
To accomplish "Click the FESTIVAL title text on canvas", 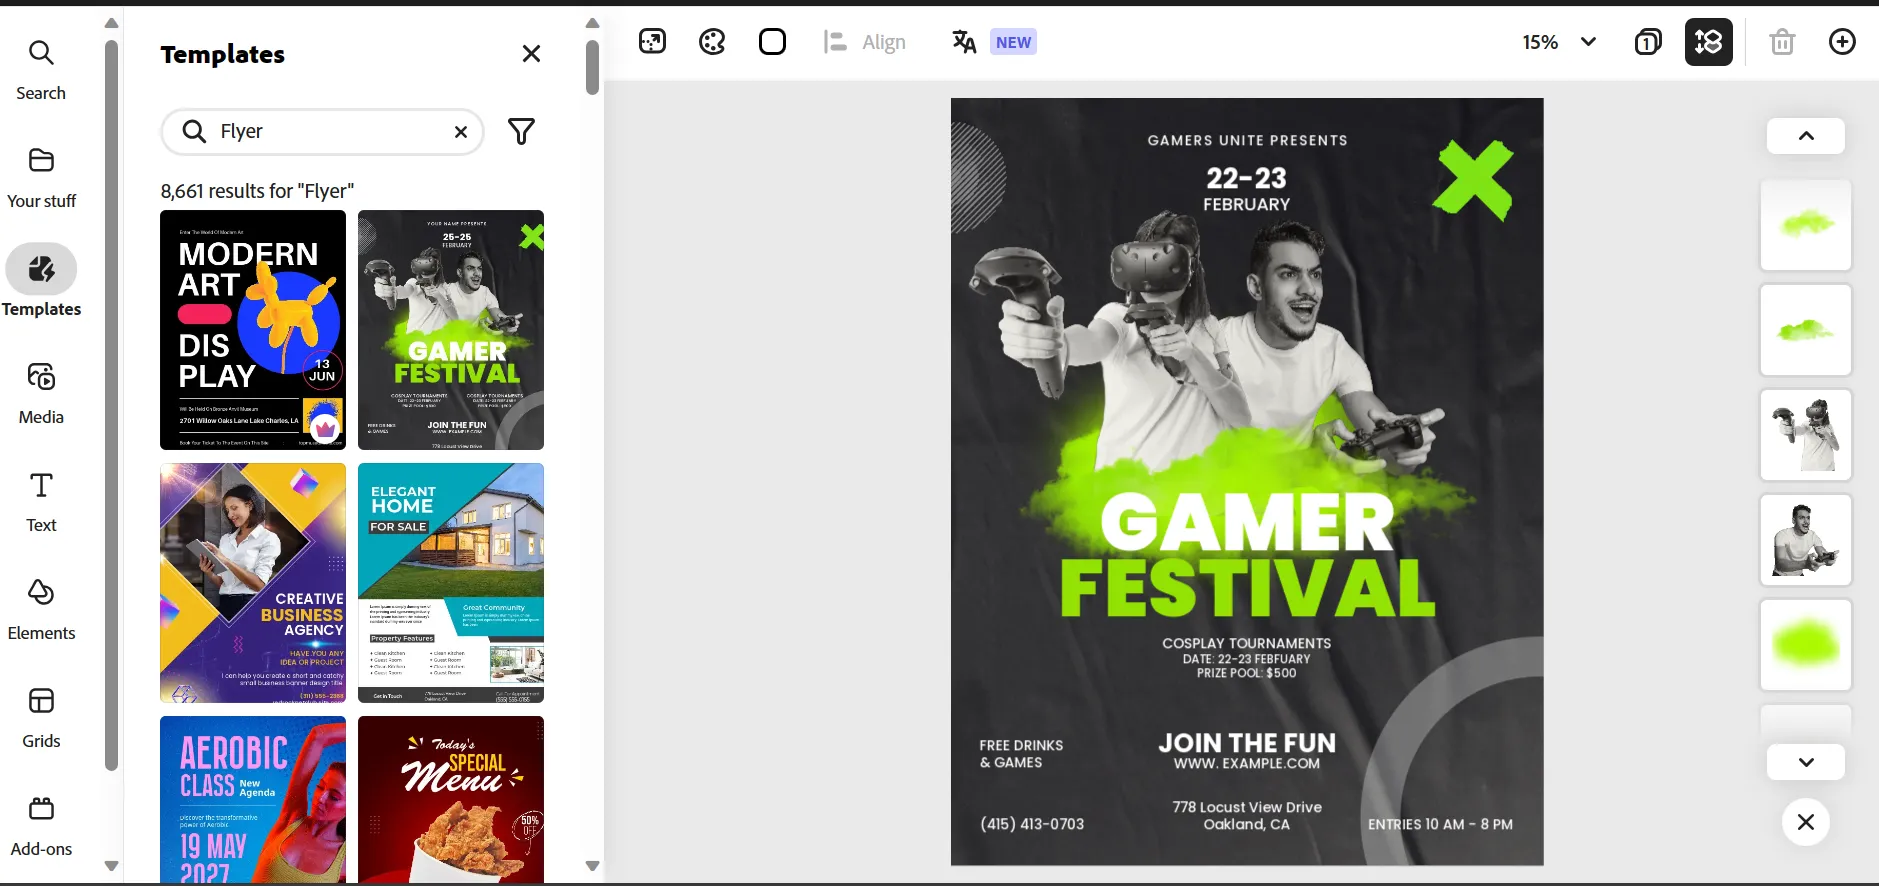I will 1247,588.
